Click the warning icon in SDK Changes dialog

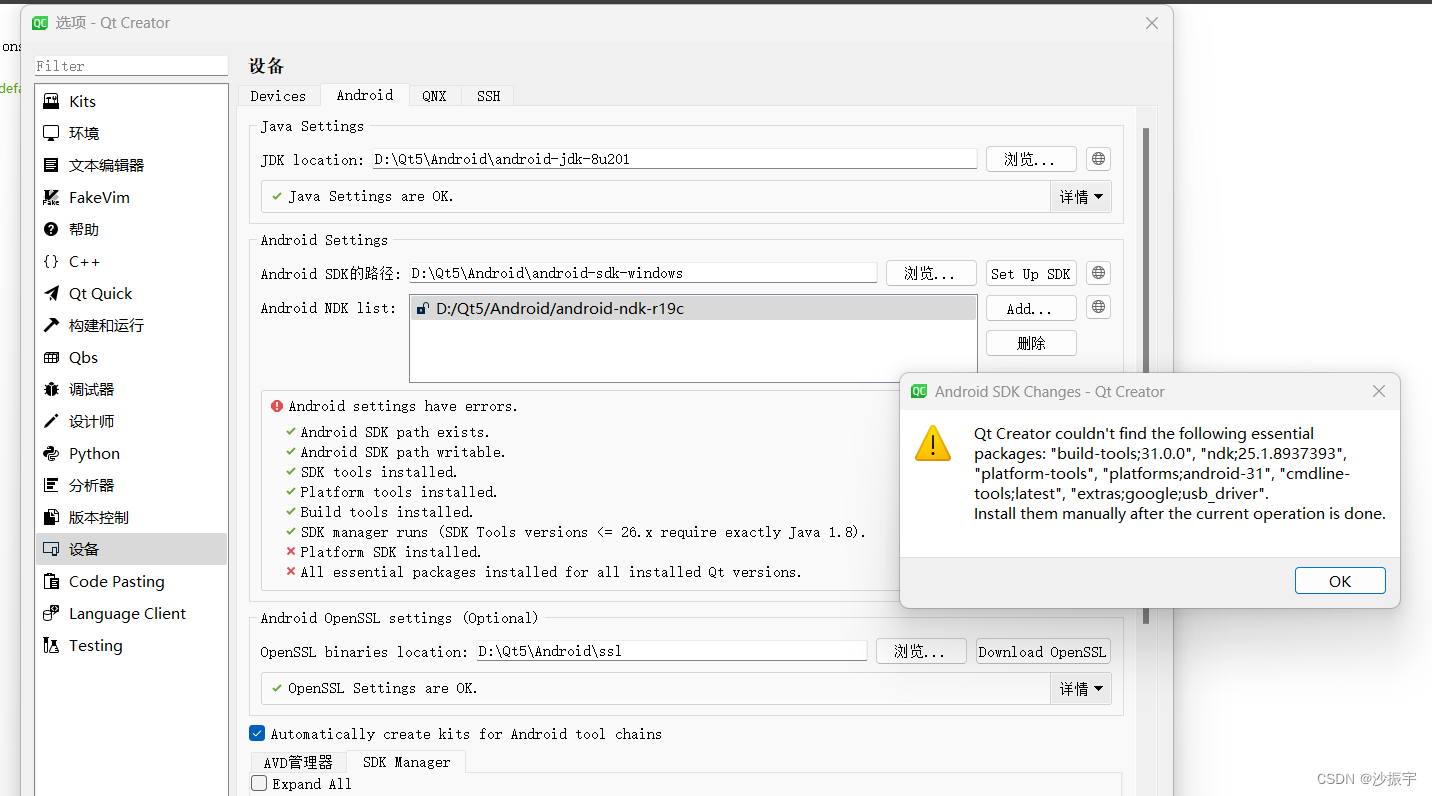pyautogui.click(x=933, y=443)
